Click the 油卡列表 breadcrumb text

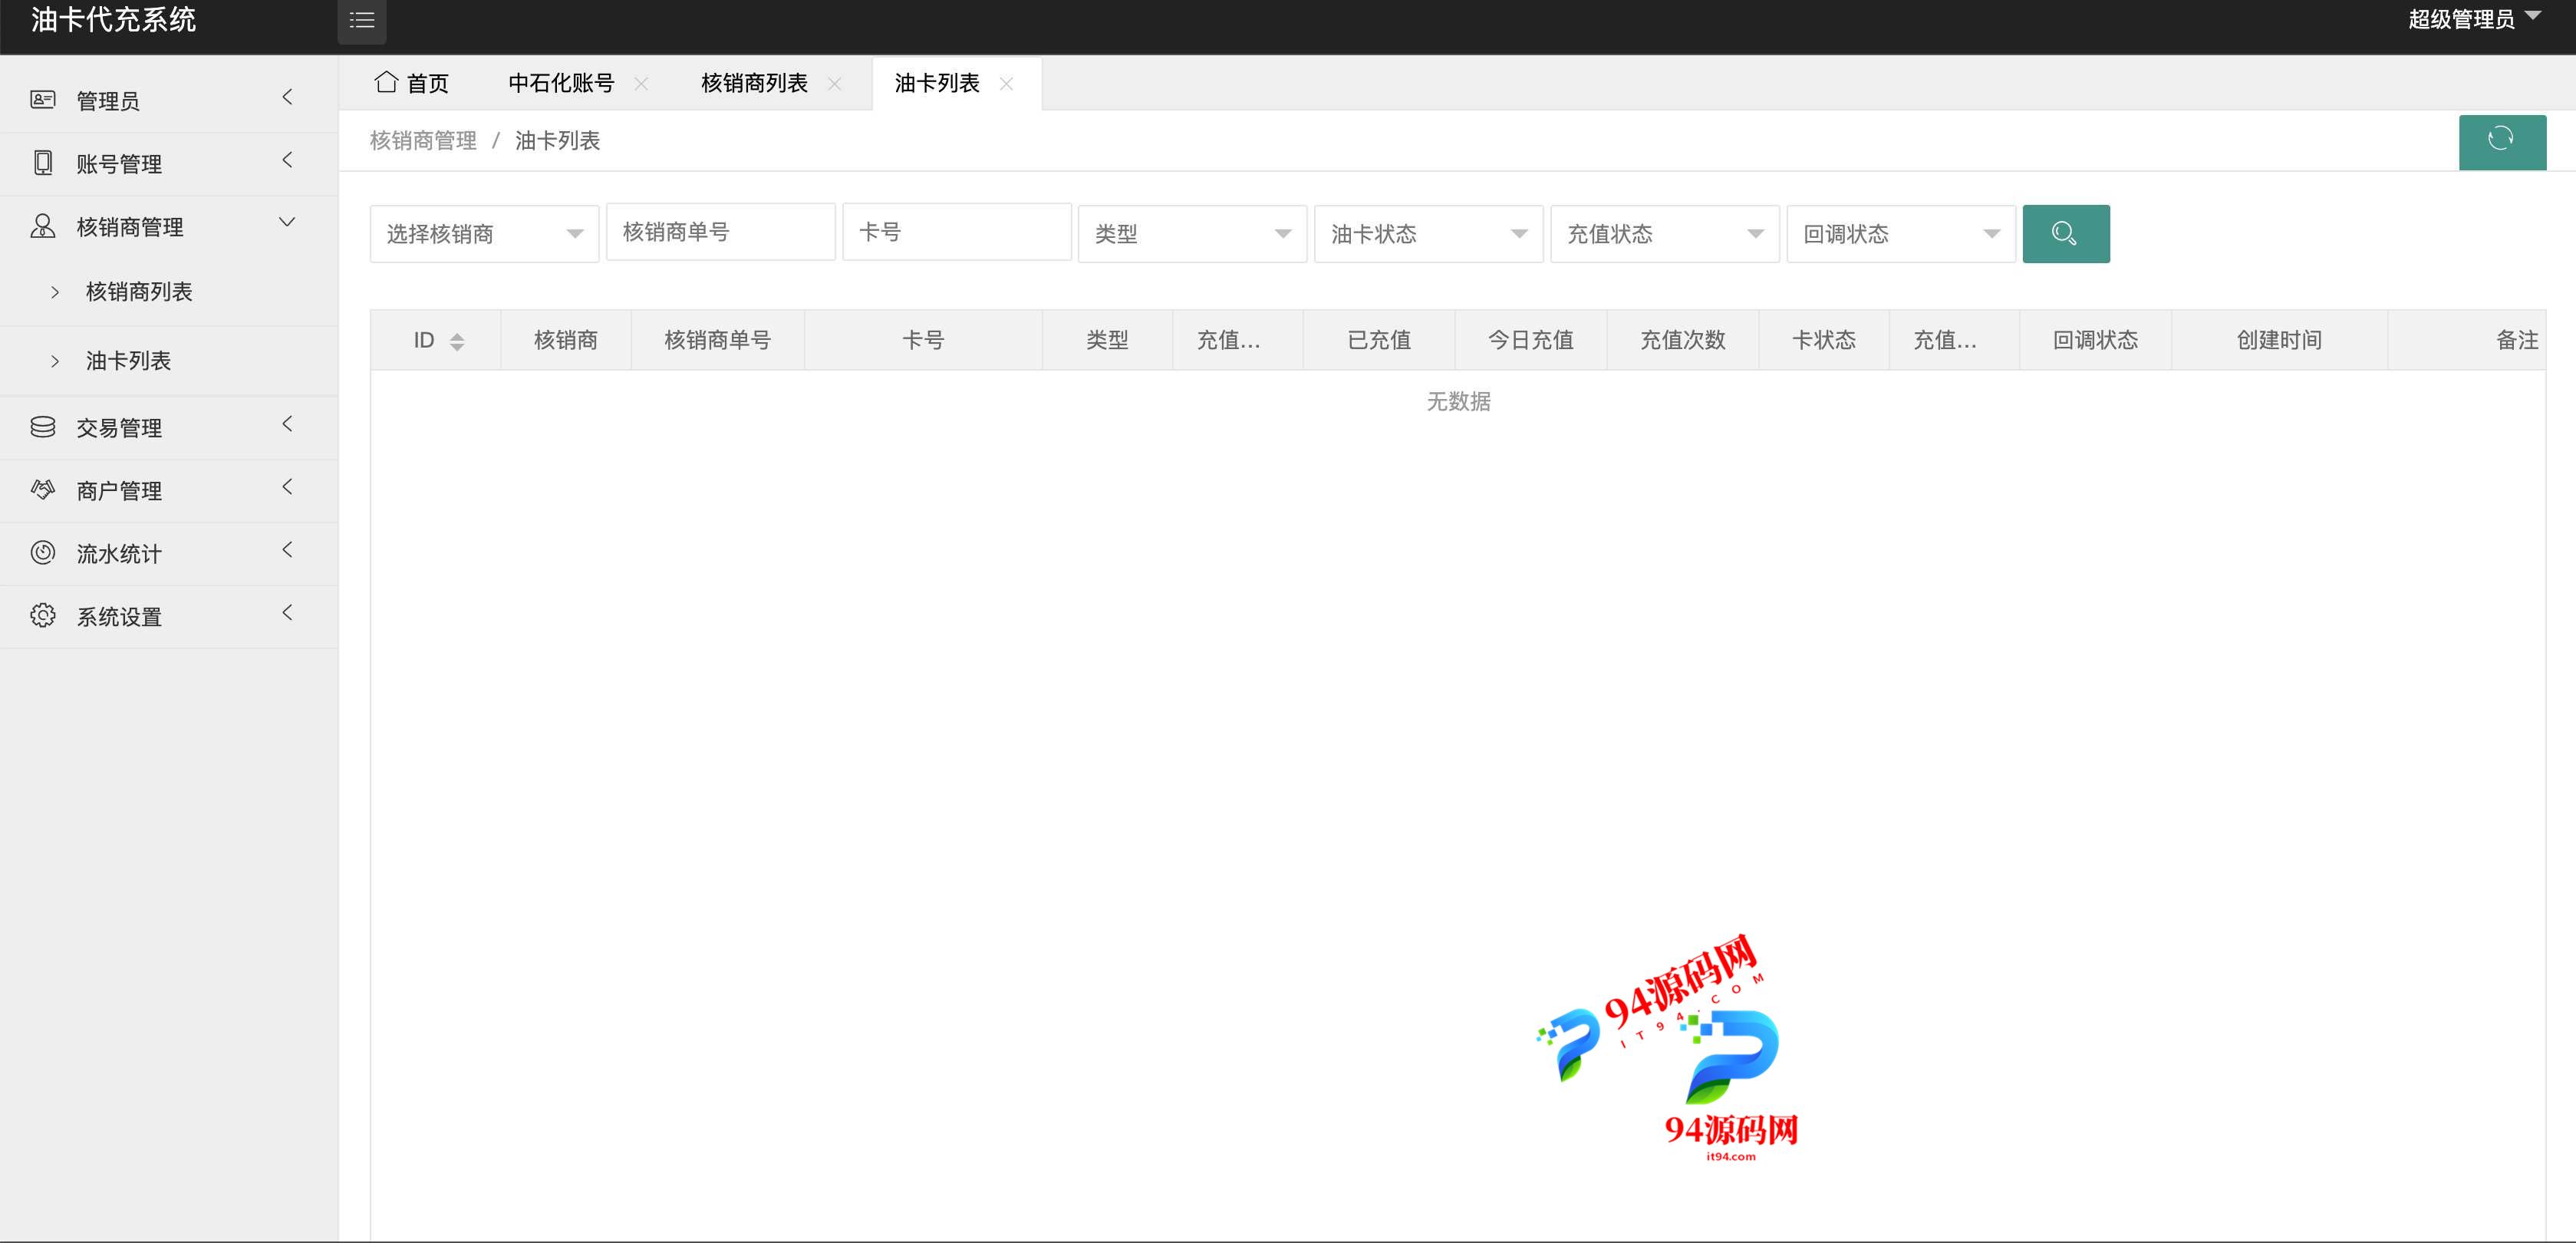pos(557,141)
